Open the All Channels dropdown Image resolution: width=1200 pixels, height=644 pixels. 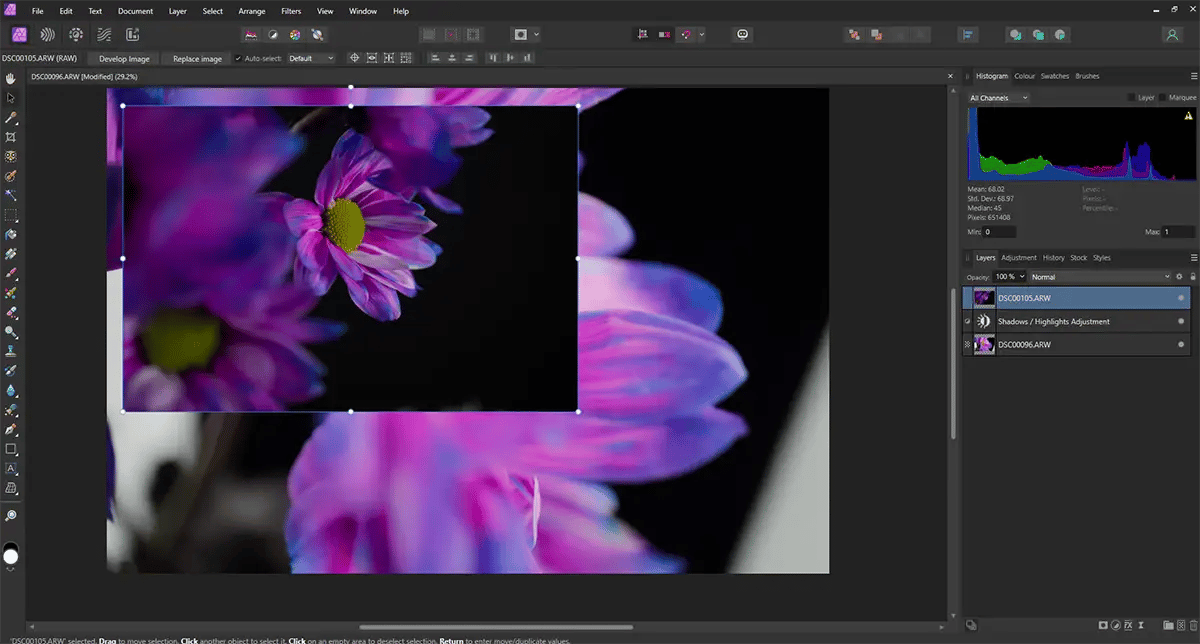[x=998, y=98]
